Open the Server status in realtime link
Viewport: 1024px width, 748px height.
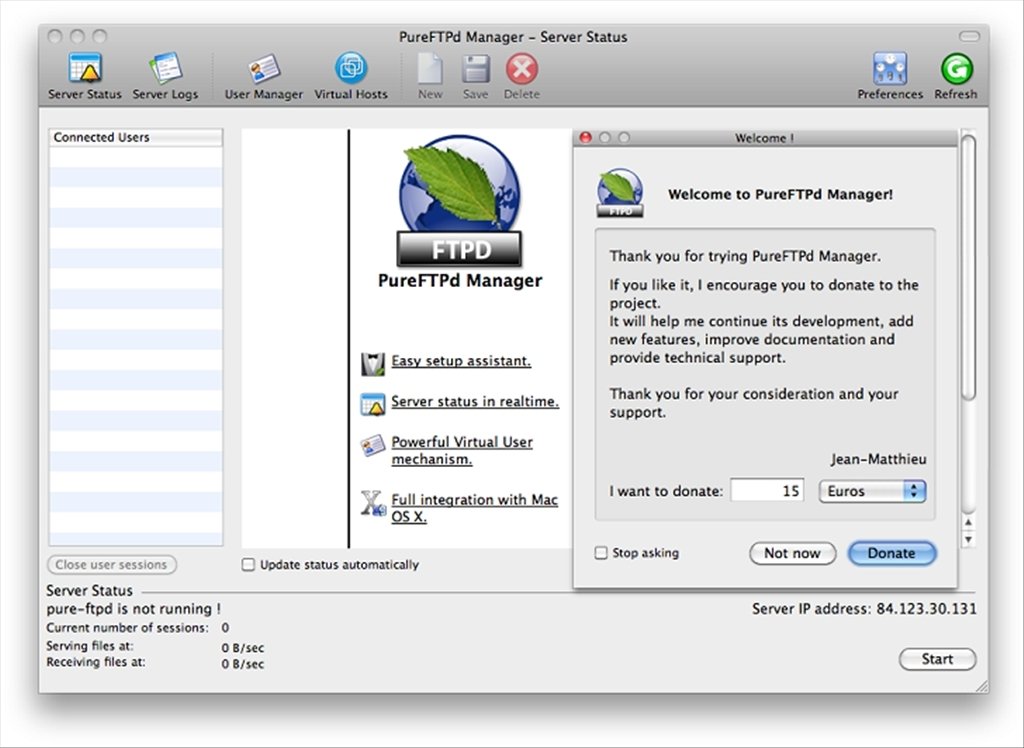pos(475,401)
